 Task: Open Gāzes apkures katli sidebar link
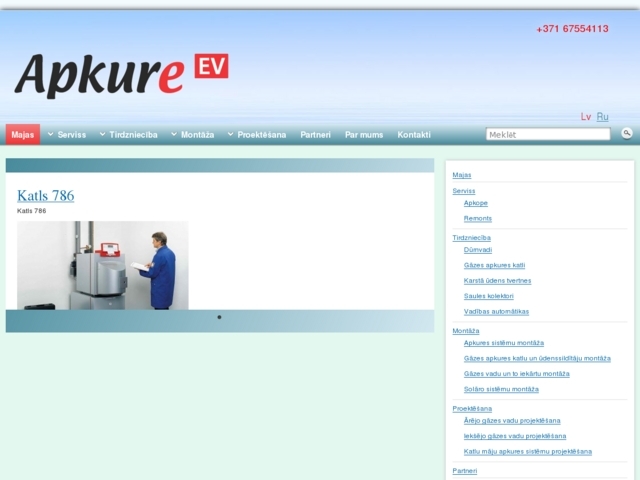pos(494,265)
